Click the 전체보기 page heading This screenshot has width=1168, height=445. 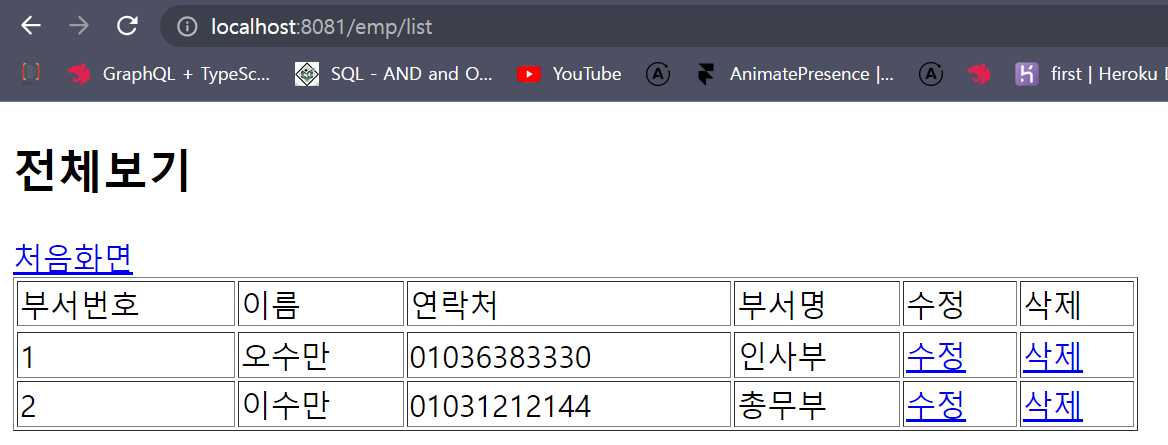[x=103, y=171]
